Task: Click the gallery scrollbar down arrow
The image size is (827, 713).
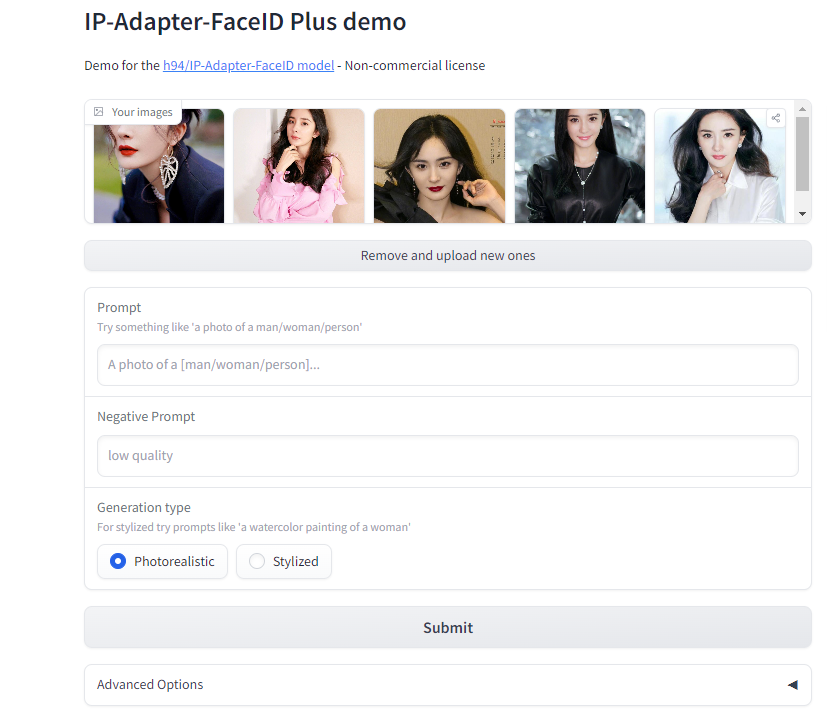Action: coord(802,214)
